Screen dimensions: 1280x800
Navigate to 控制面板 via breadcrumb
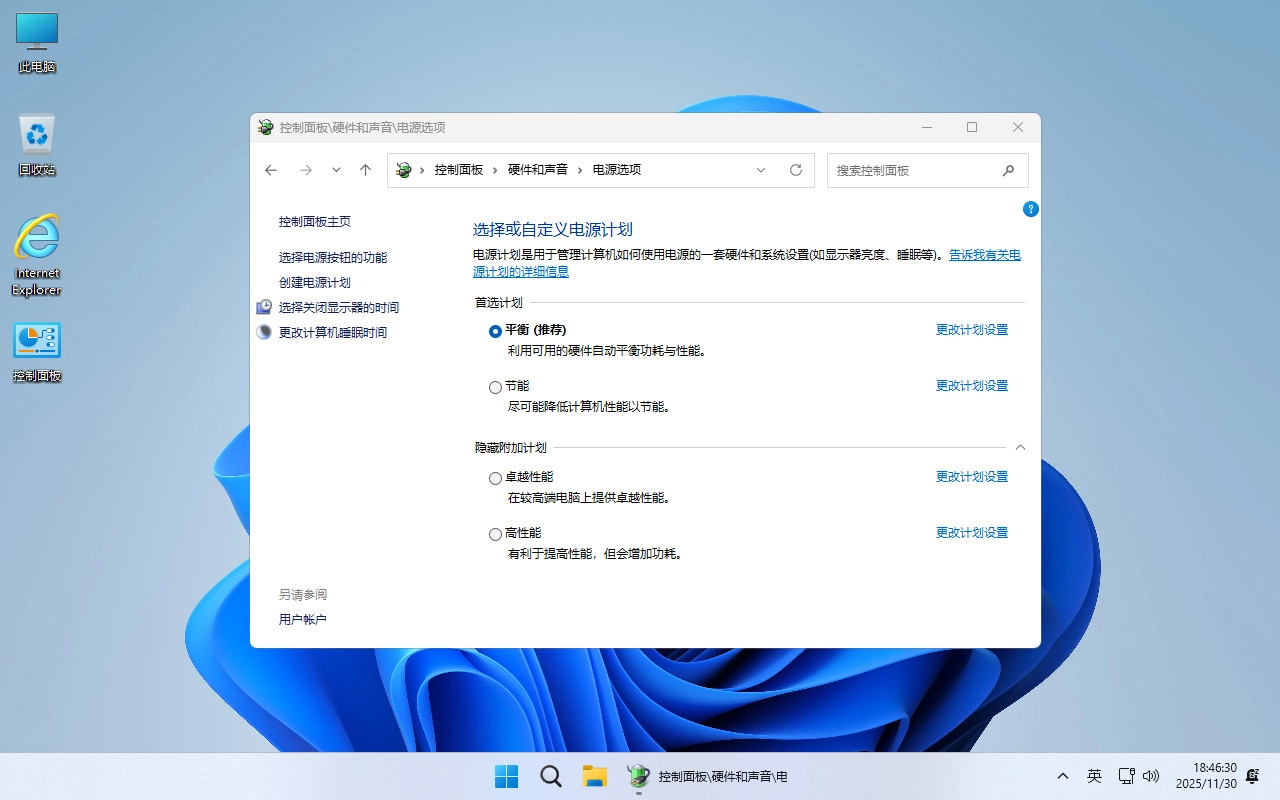click(459, 170)
